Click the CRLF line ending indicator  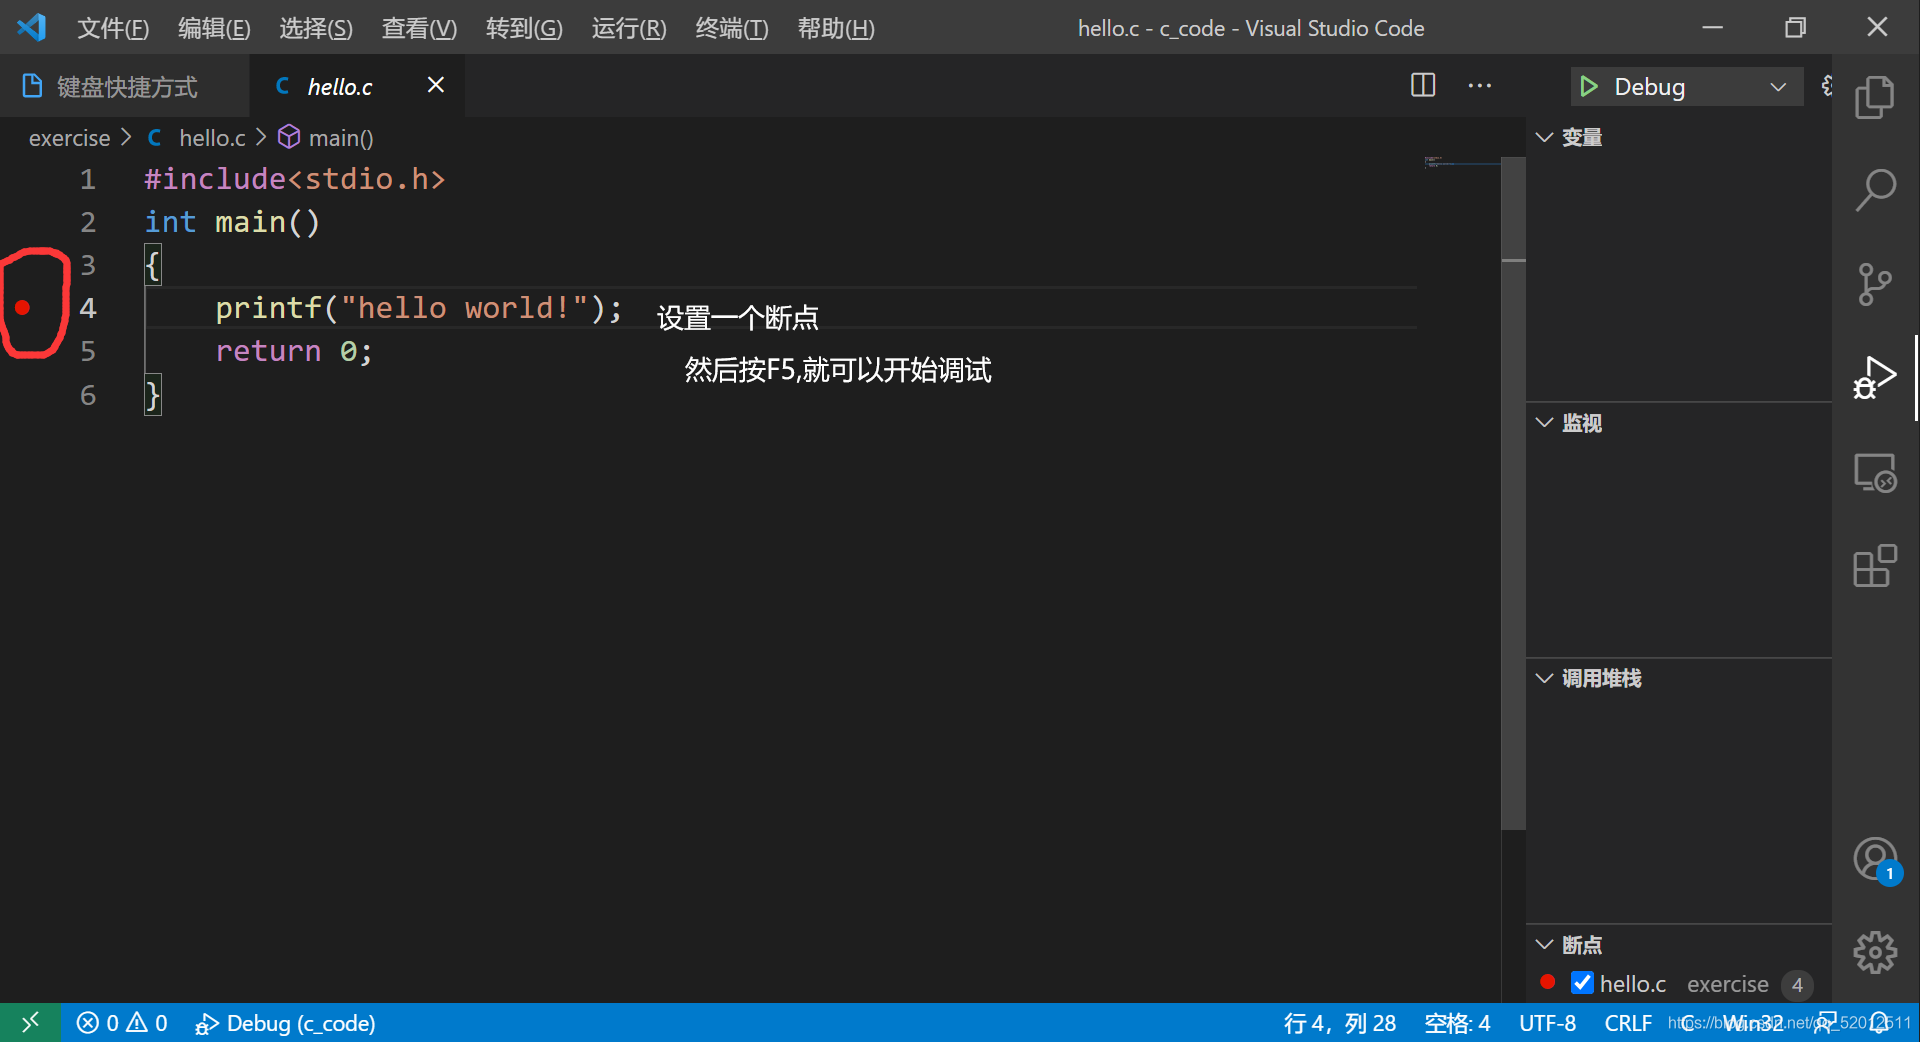[1628, 1023]
